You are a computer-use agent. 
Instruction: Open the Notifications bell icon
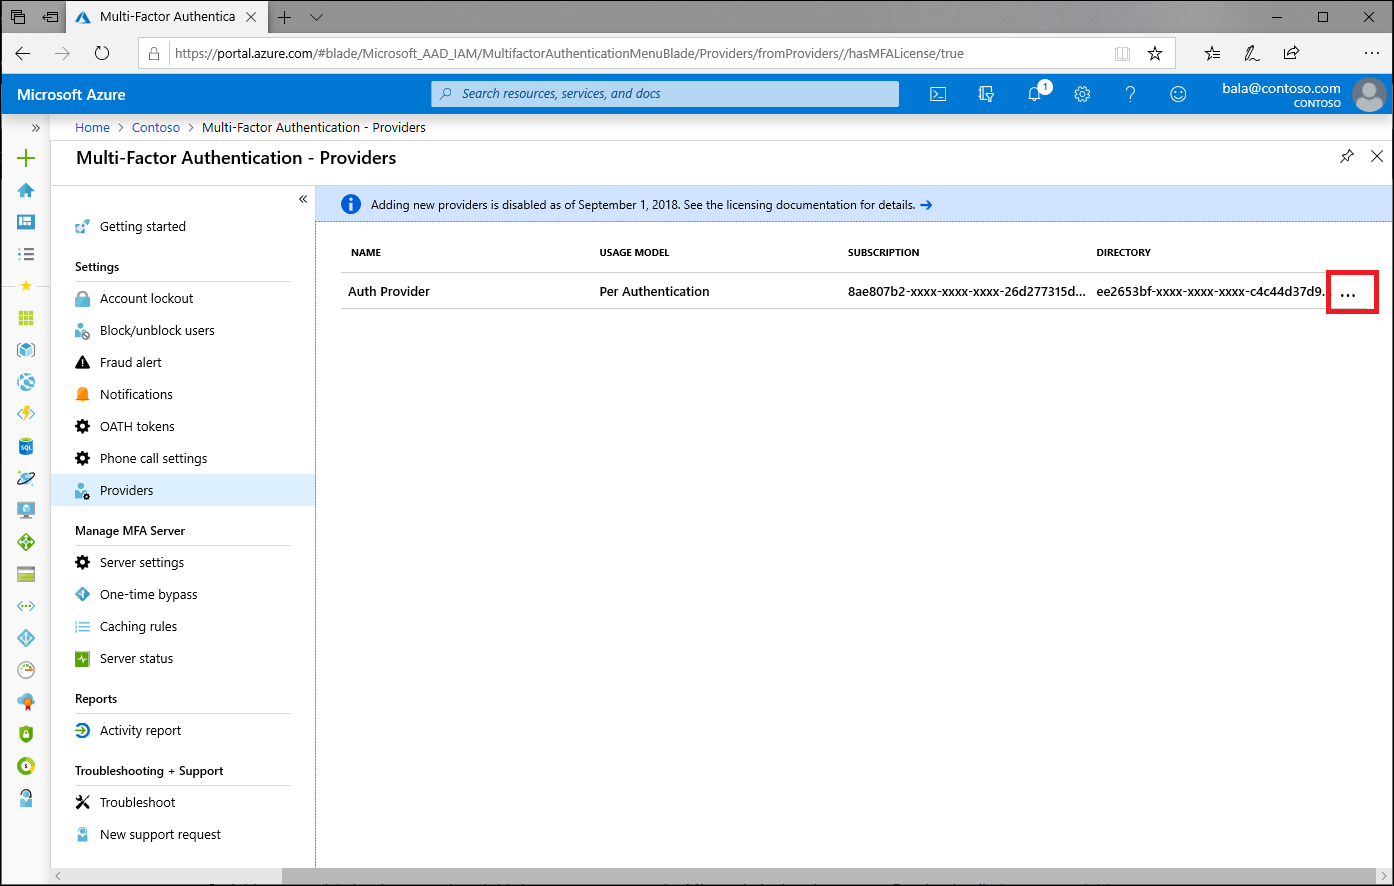[1036, 93]
